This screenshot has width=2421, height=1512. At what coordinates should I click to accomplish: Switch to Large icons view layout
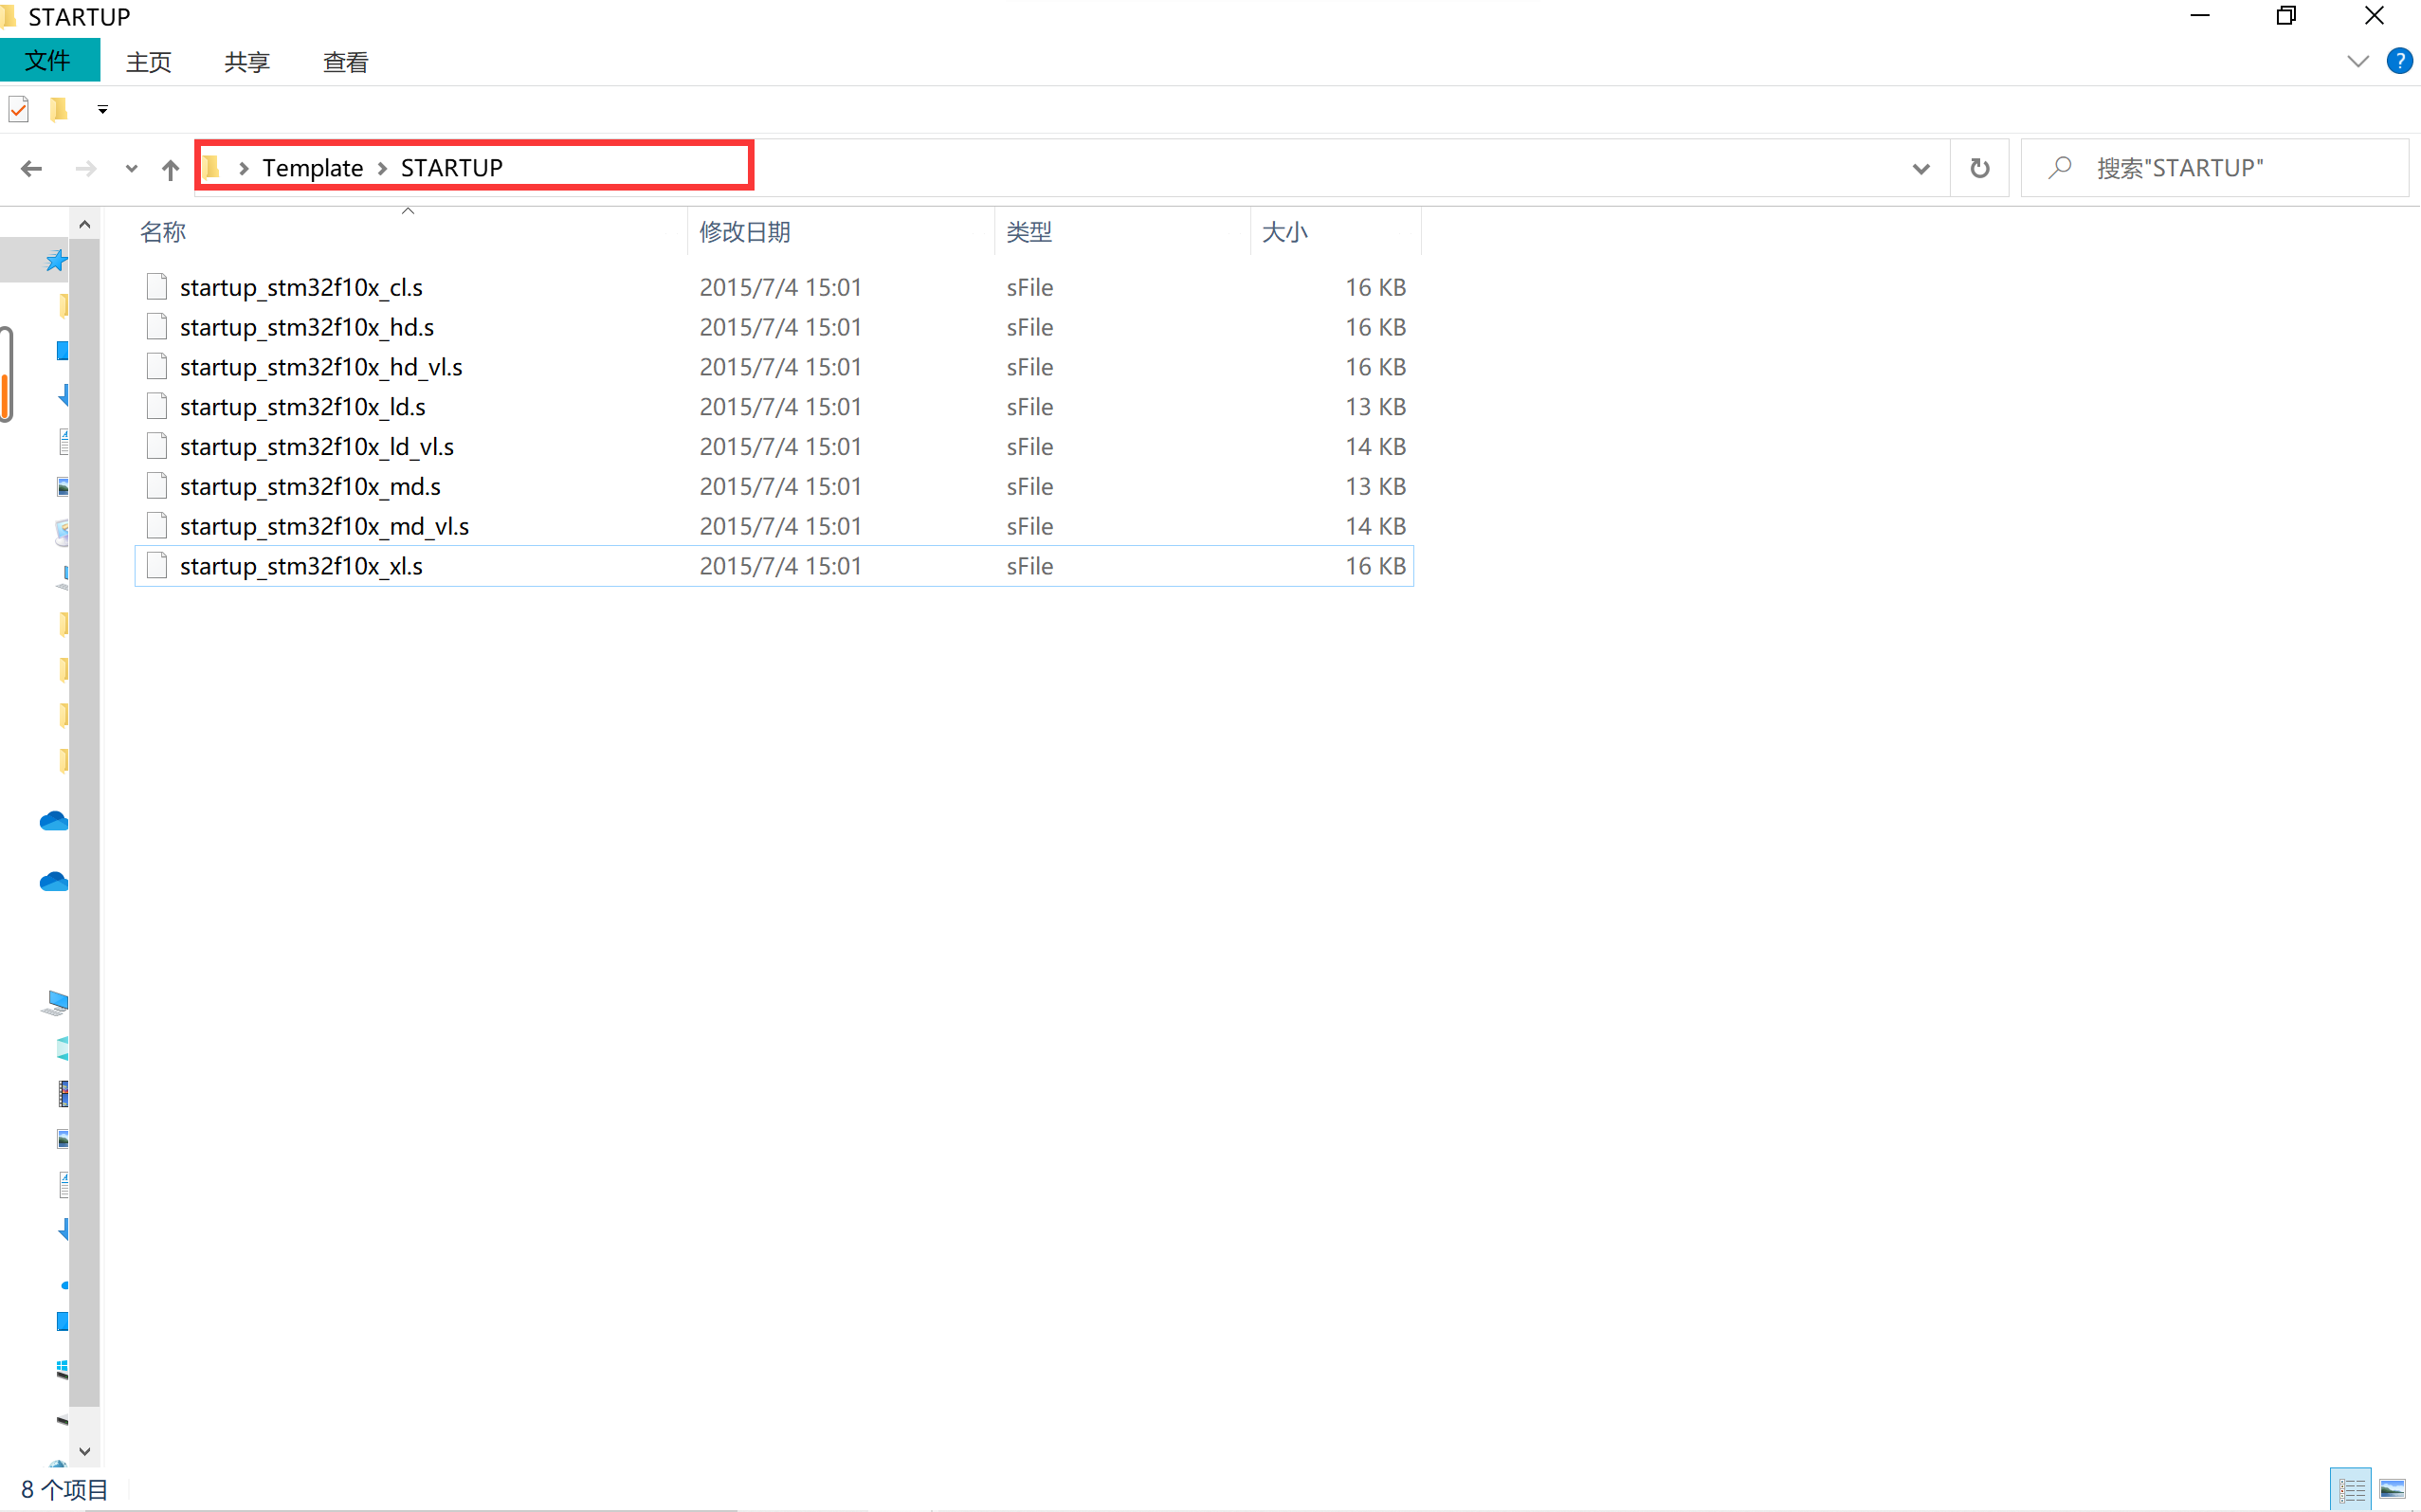click(x=2392, y=1490)
